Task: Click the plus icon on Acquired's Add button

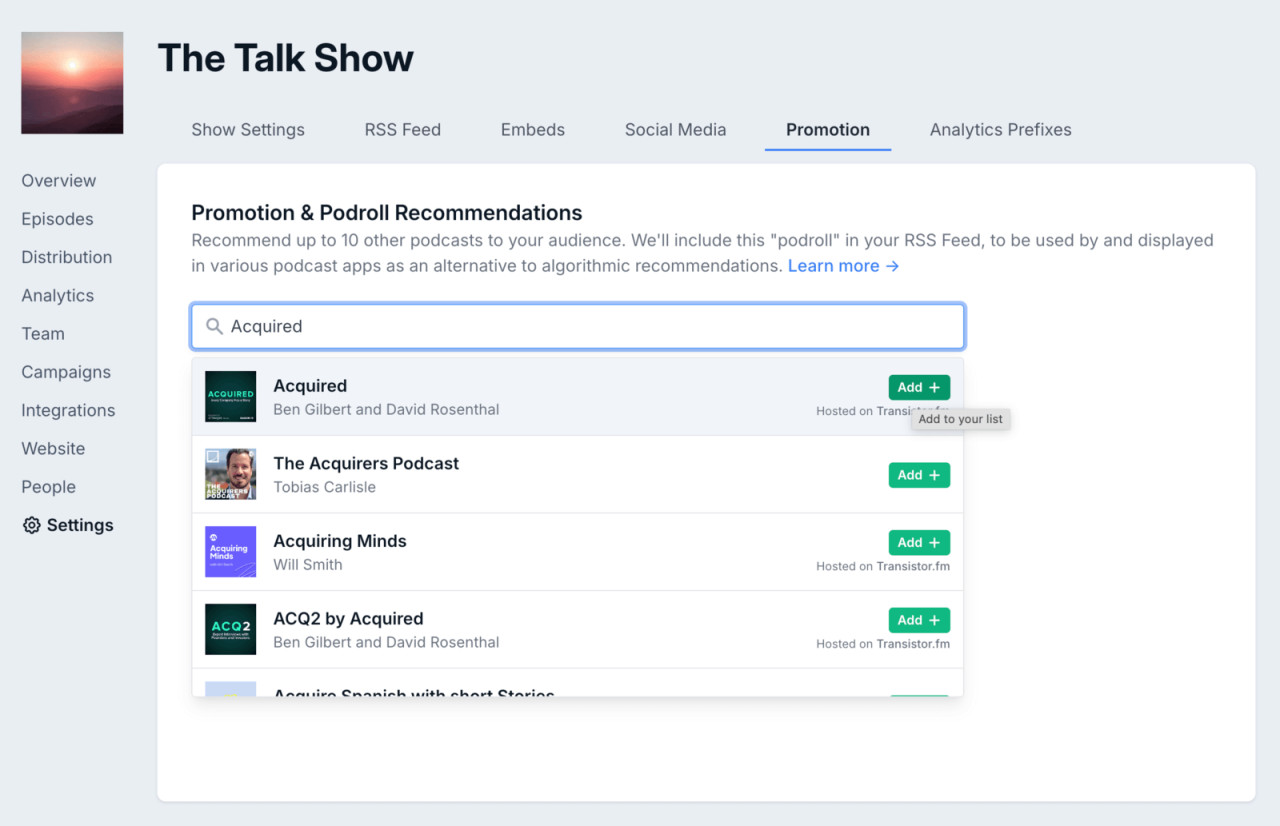Action: point(933,387)
